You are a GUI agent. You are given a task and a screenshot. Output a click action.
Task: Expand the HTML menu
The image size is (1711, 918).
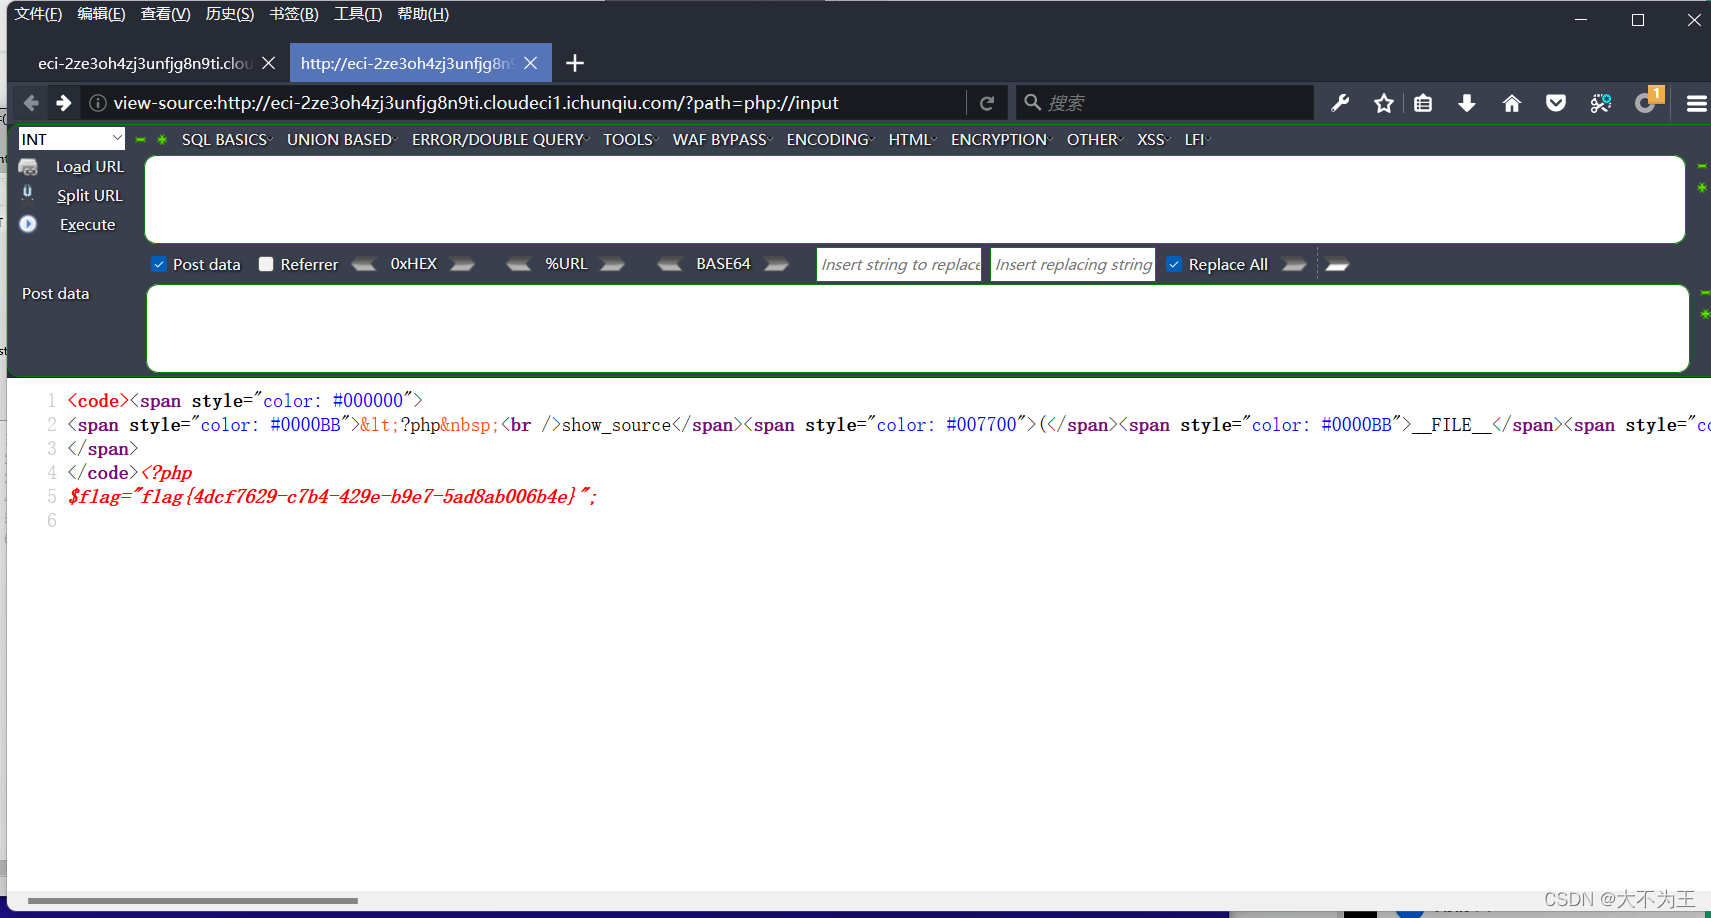[x=912, y=140]
